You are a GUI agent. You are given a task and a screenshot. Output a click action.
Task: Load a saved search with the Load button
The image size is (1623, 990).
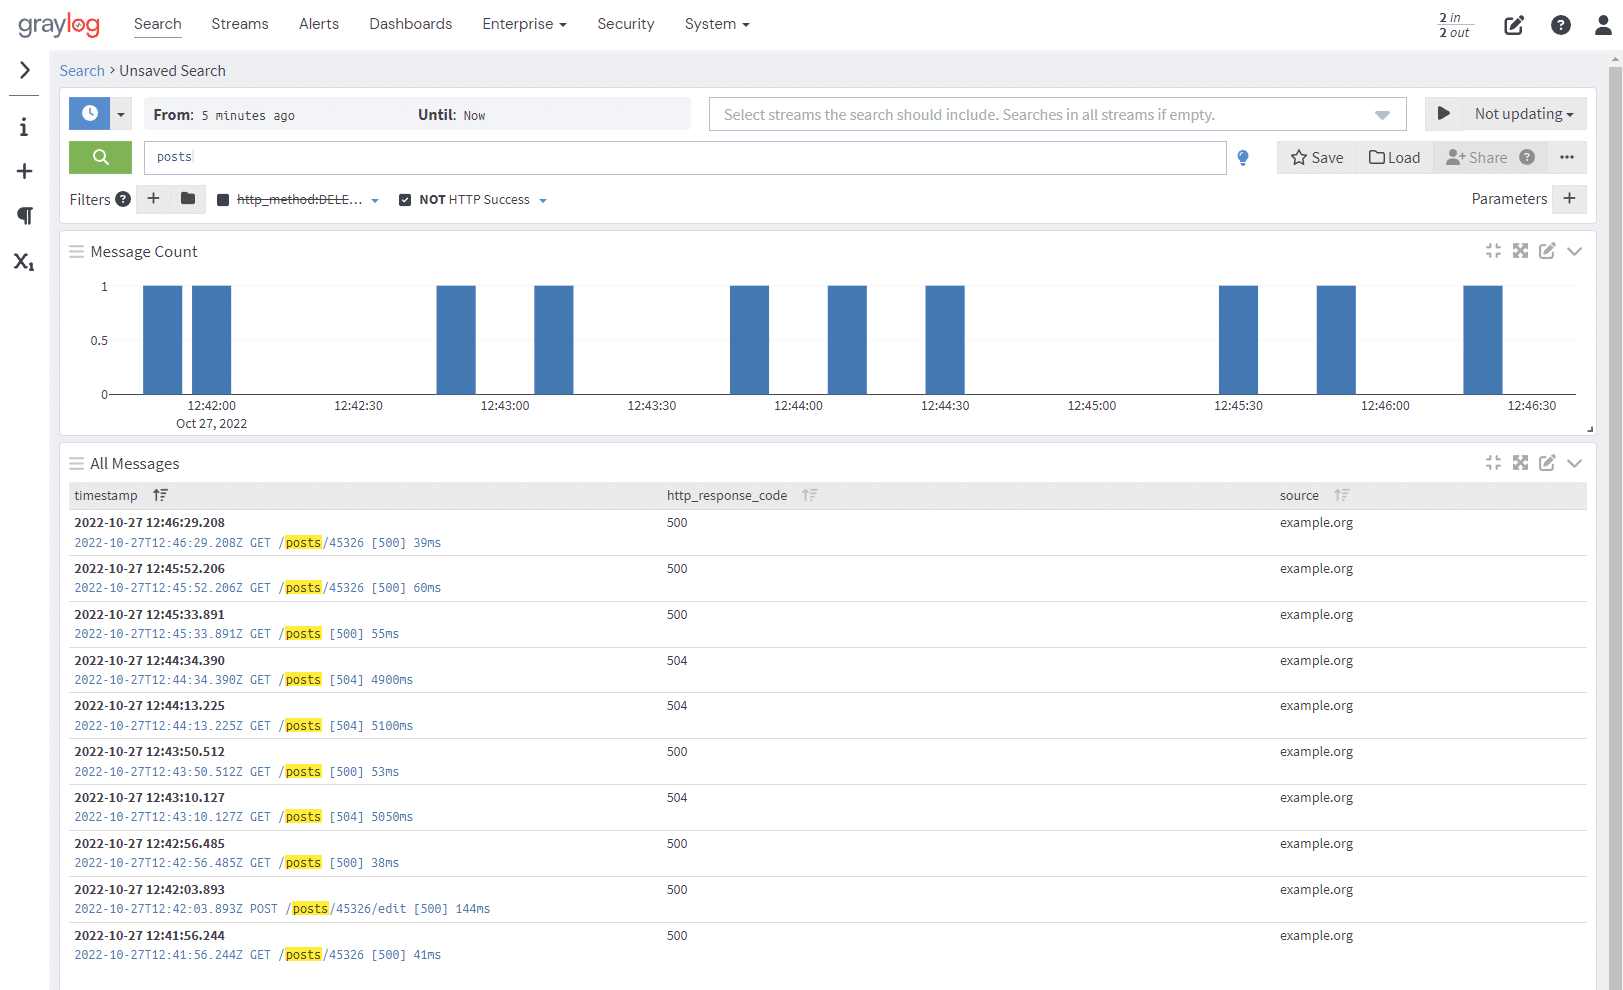coord(1394,157)
